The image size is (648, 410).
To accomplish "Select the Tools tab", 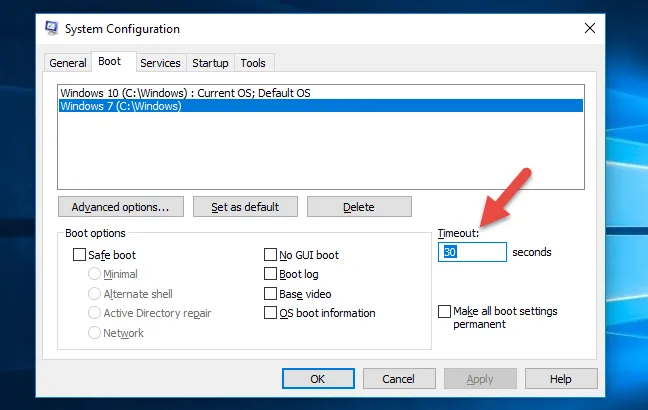I will [253, 63].
